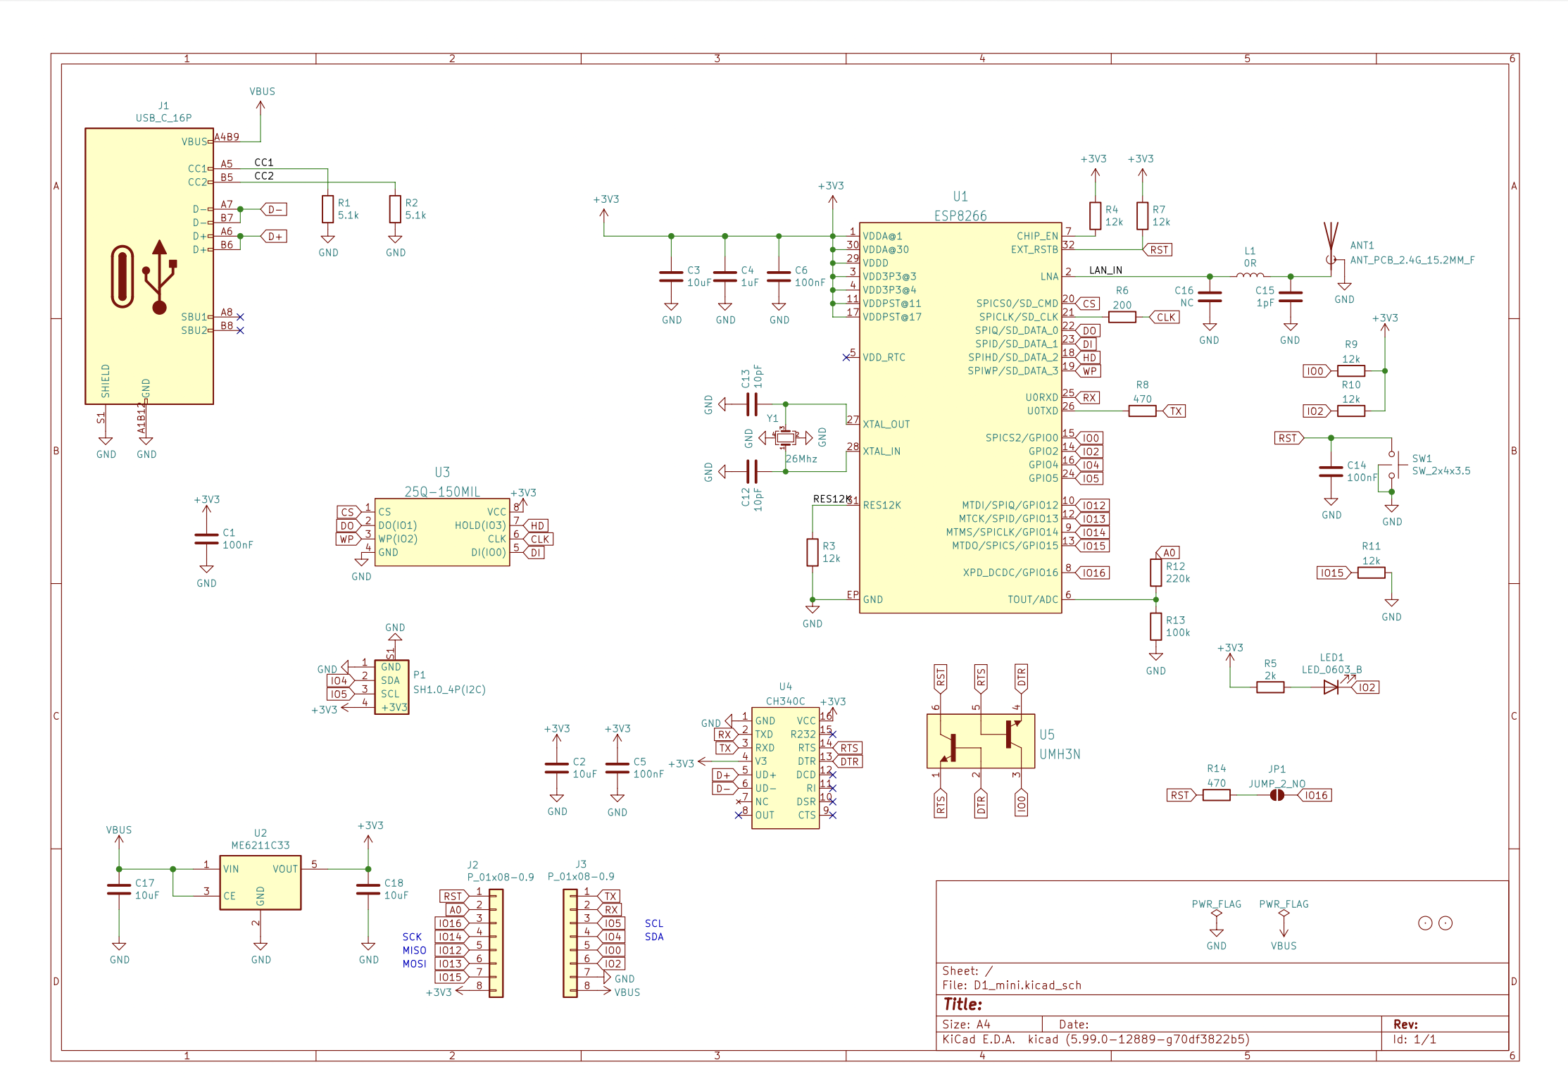Click the 'Title:' field in title block

pos(963,1004)
